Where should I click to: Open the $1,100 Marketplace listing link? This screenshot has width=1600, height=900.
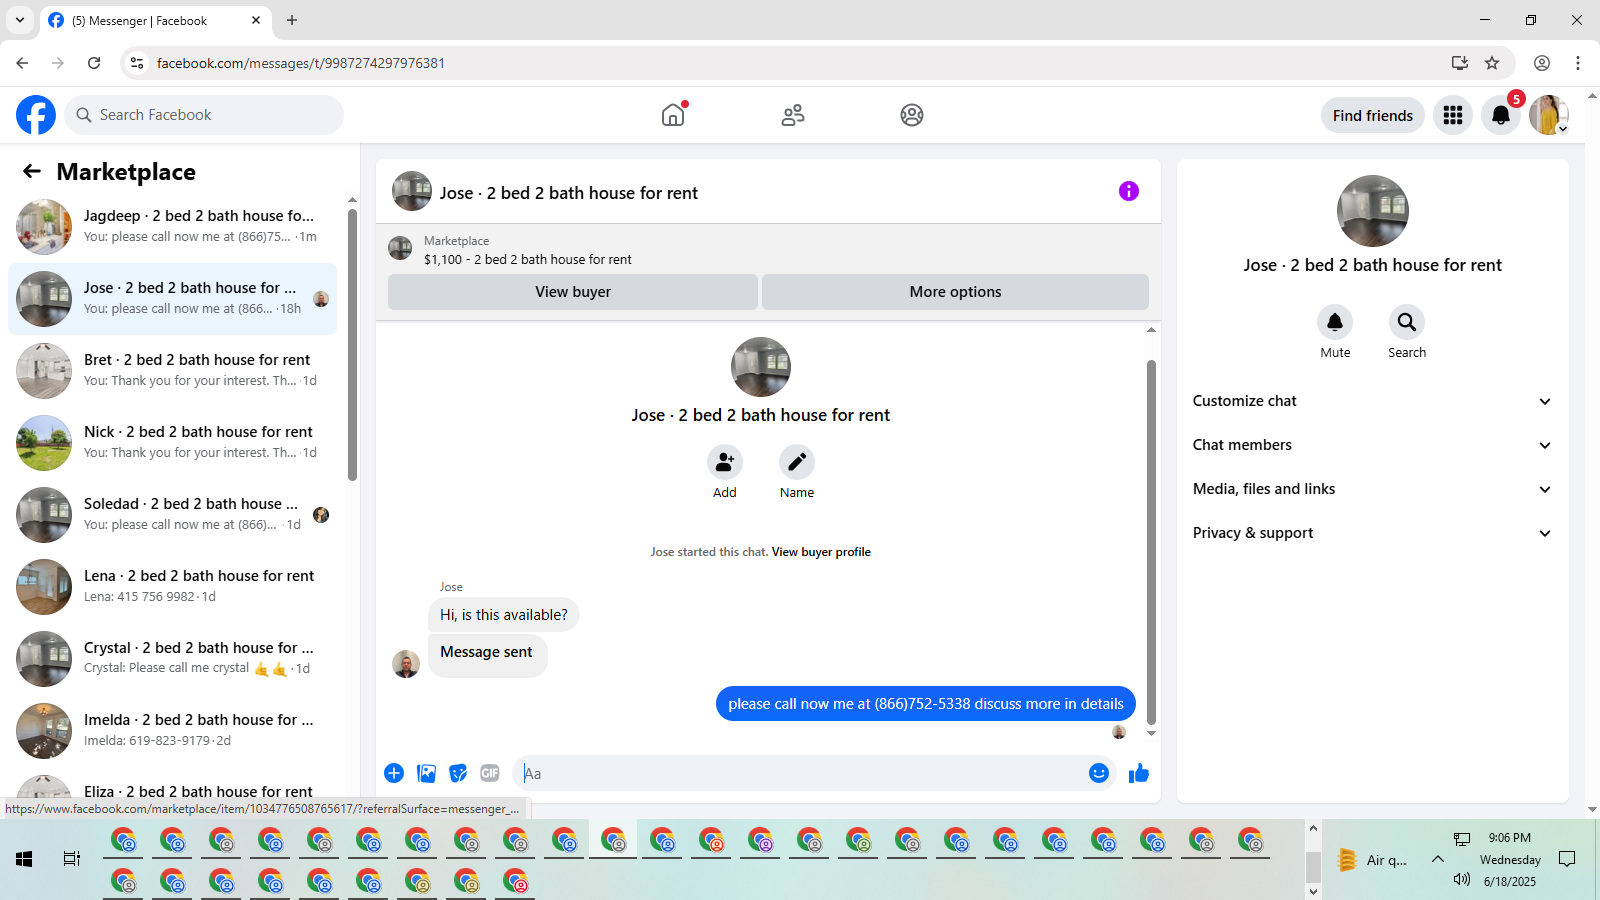[x=528, y=259]
